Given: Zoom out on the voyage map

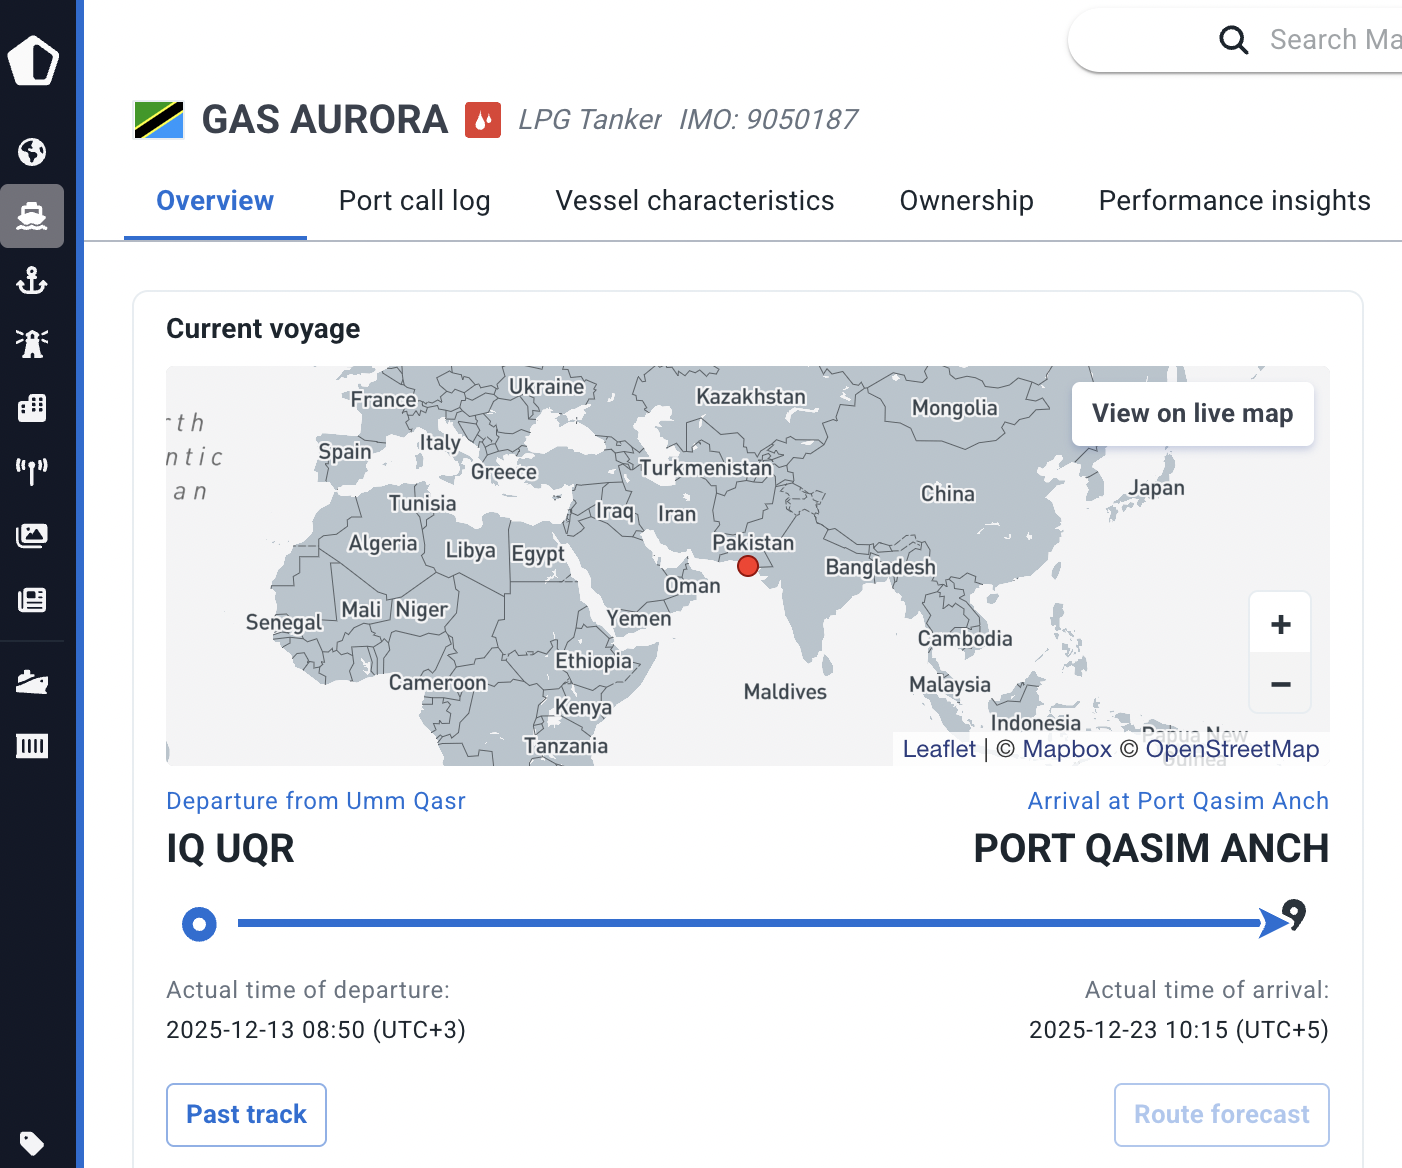Looking at the screenshot, I should click(1280, 685).
